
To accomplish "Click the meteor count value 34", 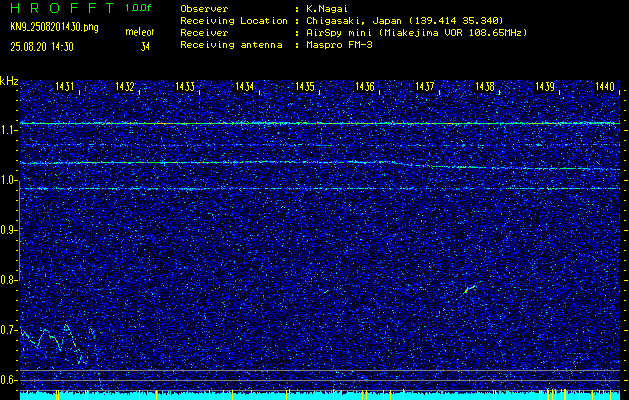I will 145,47.
